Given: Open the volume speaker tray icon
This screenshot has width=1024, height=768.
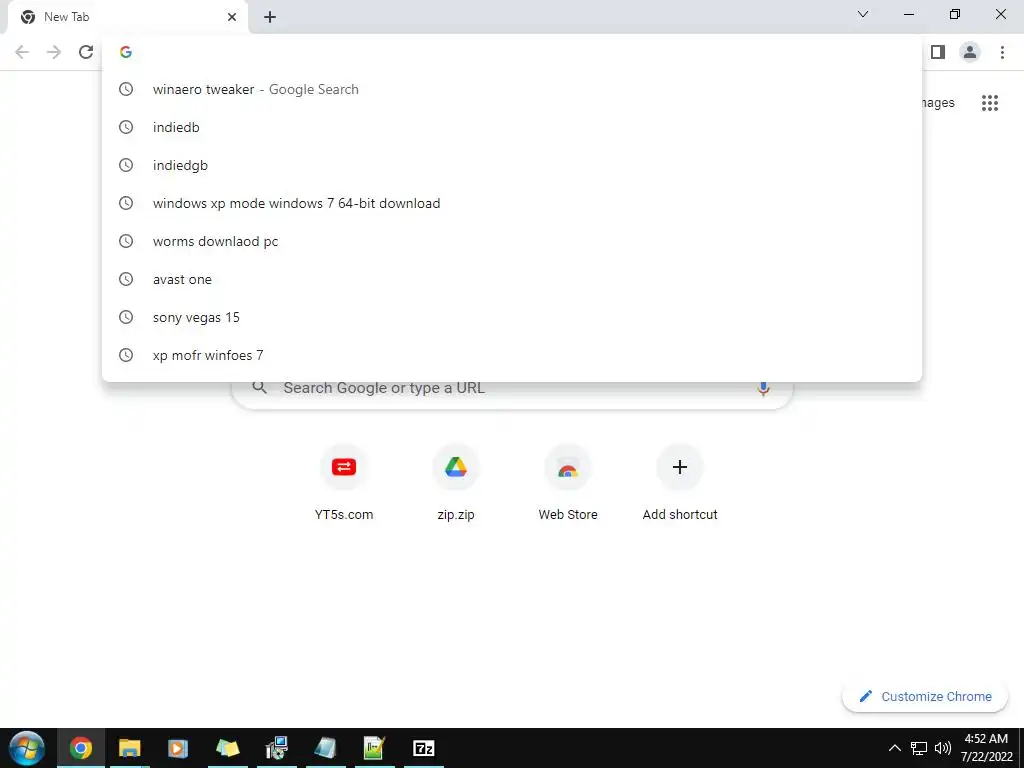Looking at the screenshot, I should click(x=942, y=748).
